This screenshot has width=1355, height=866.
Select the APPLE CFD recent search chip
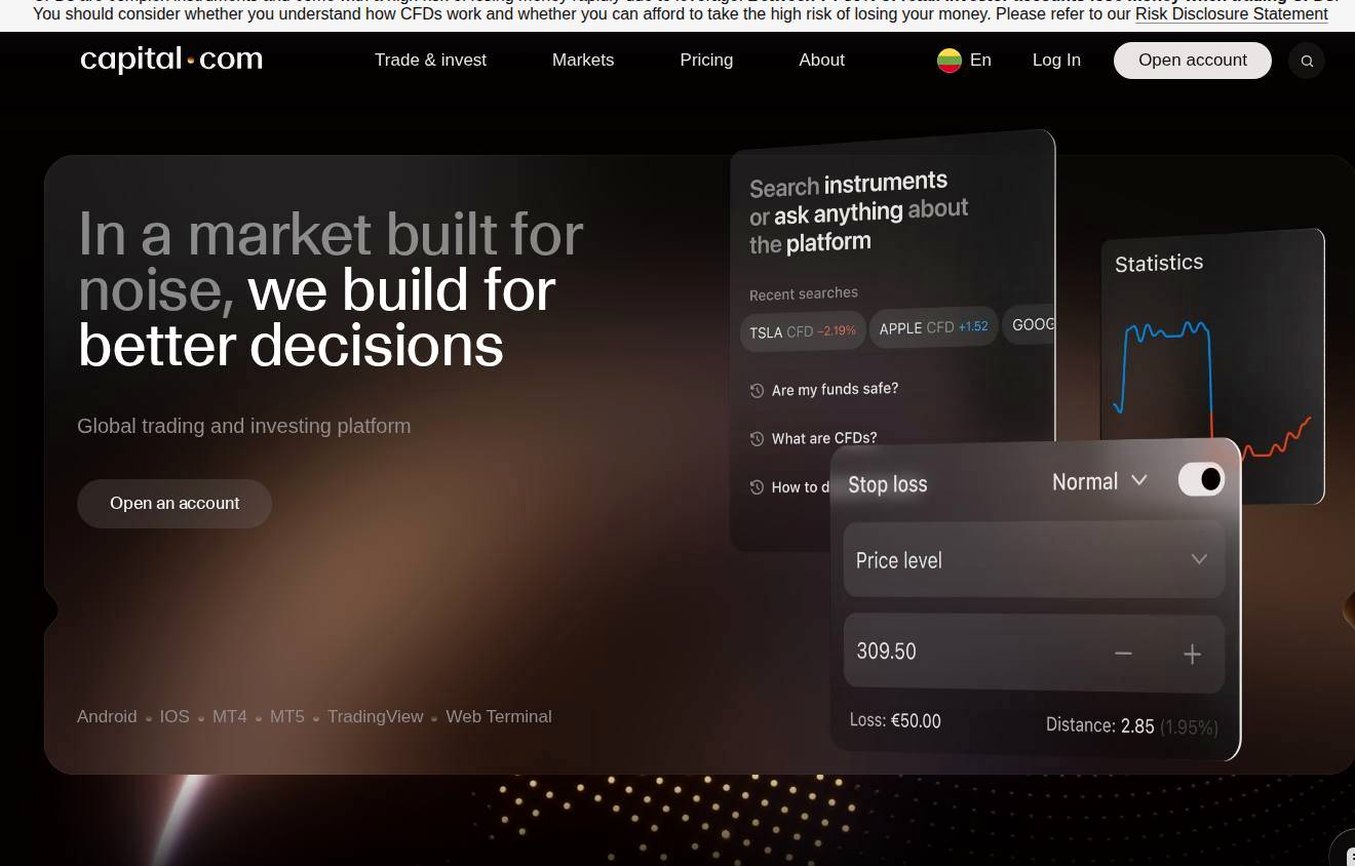click(x=933, y=327)
